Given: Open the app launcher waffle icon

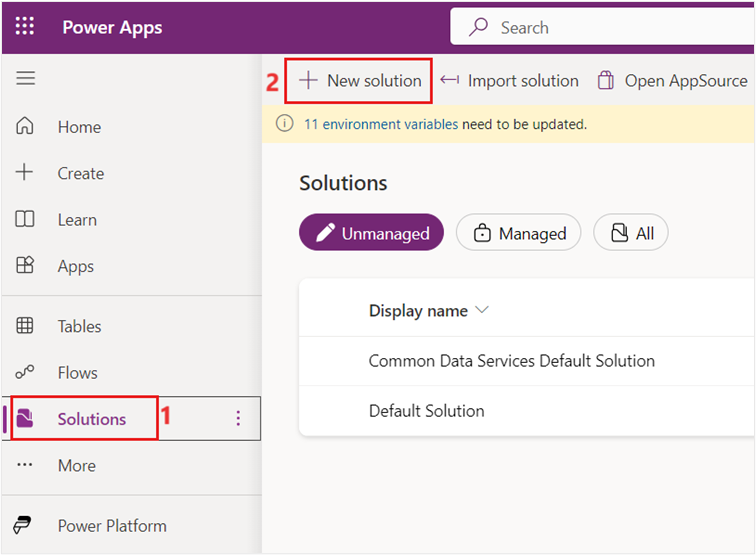Looking at the screenshot, I should click(25, 27).
